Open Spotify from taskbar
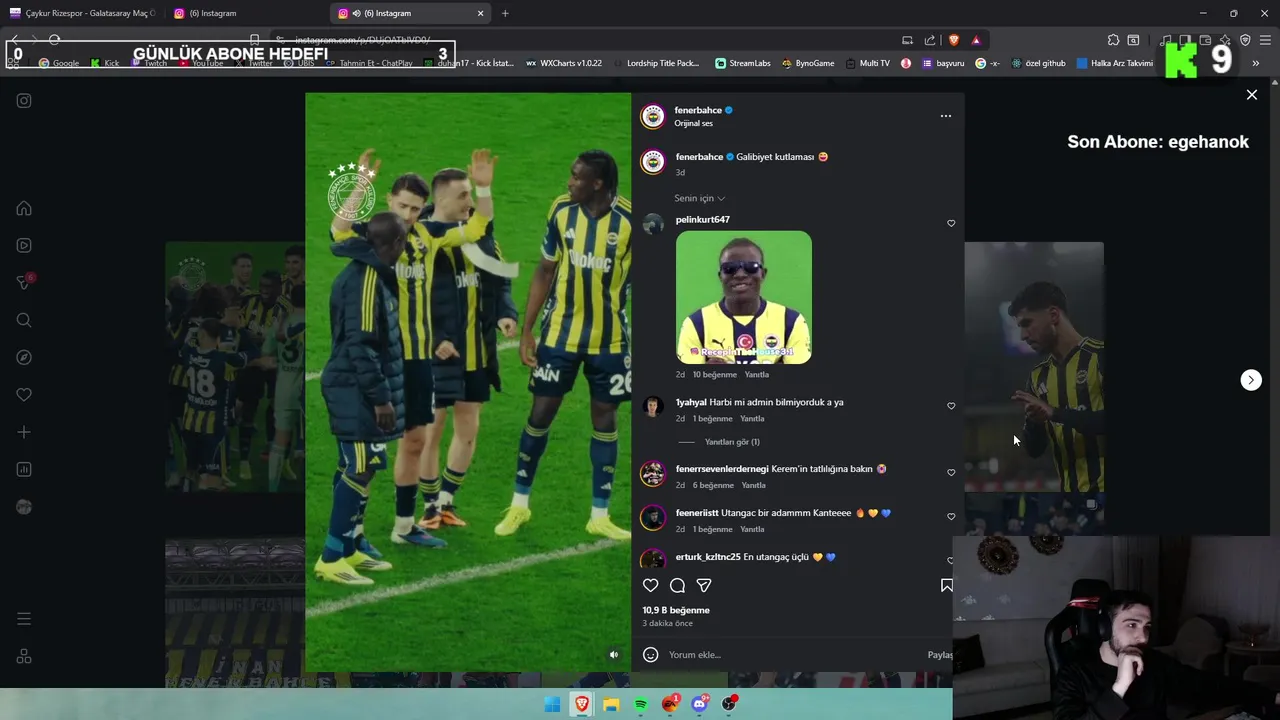This screenshot has height=720, width=1280. coord(641,704)
